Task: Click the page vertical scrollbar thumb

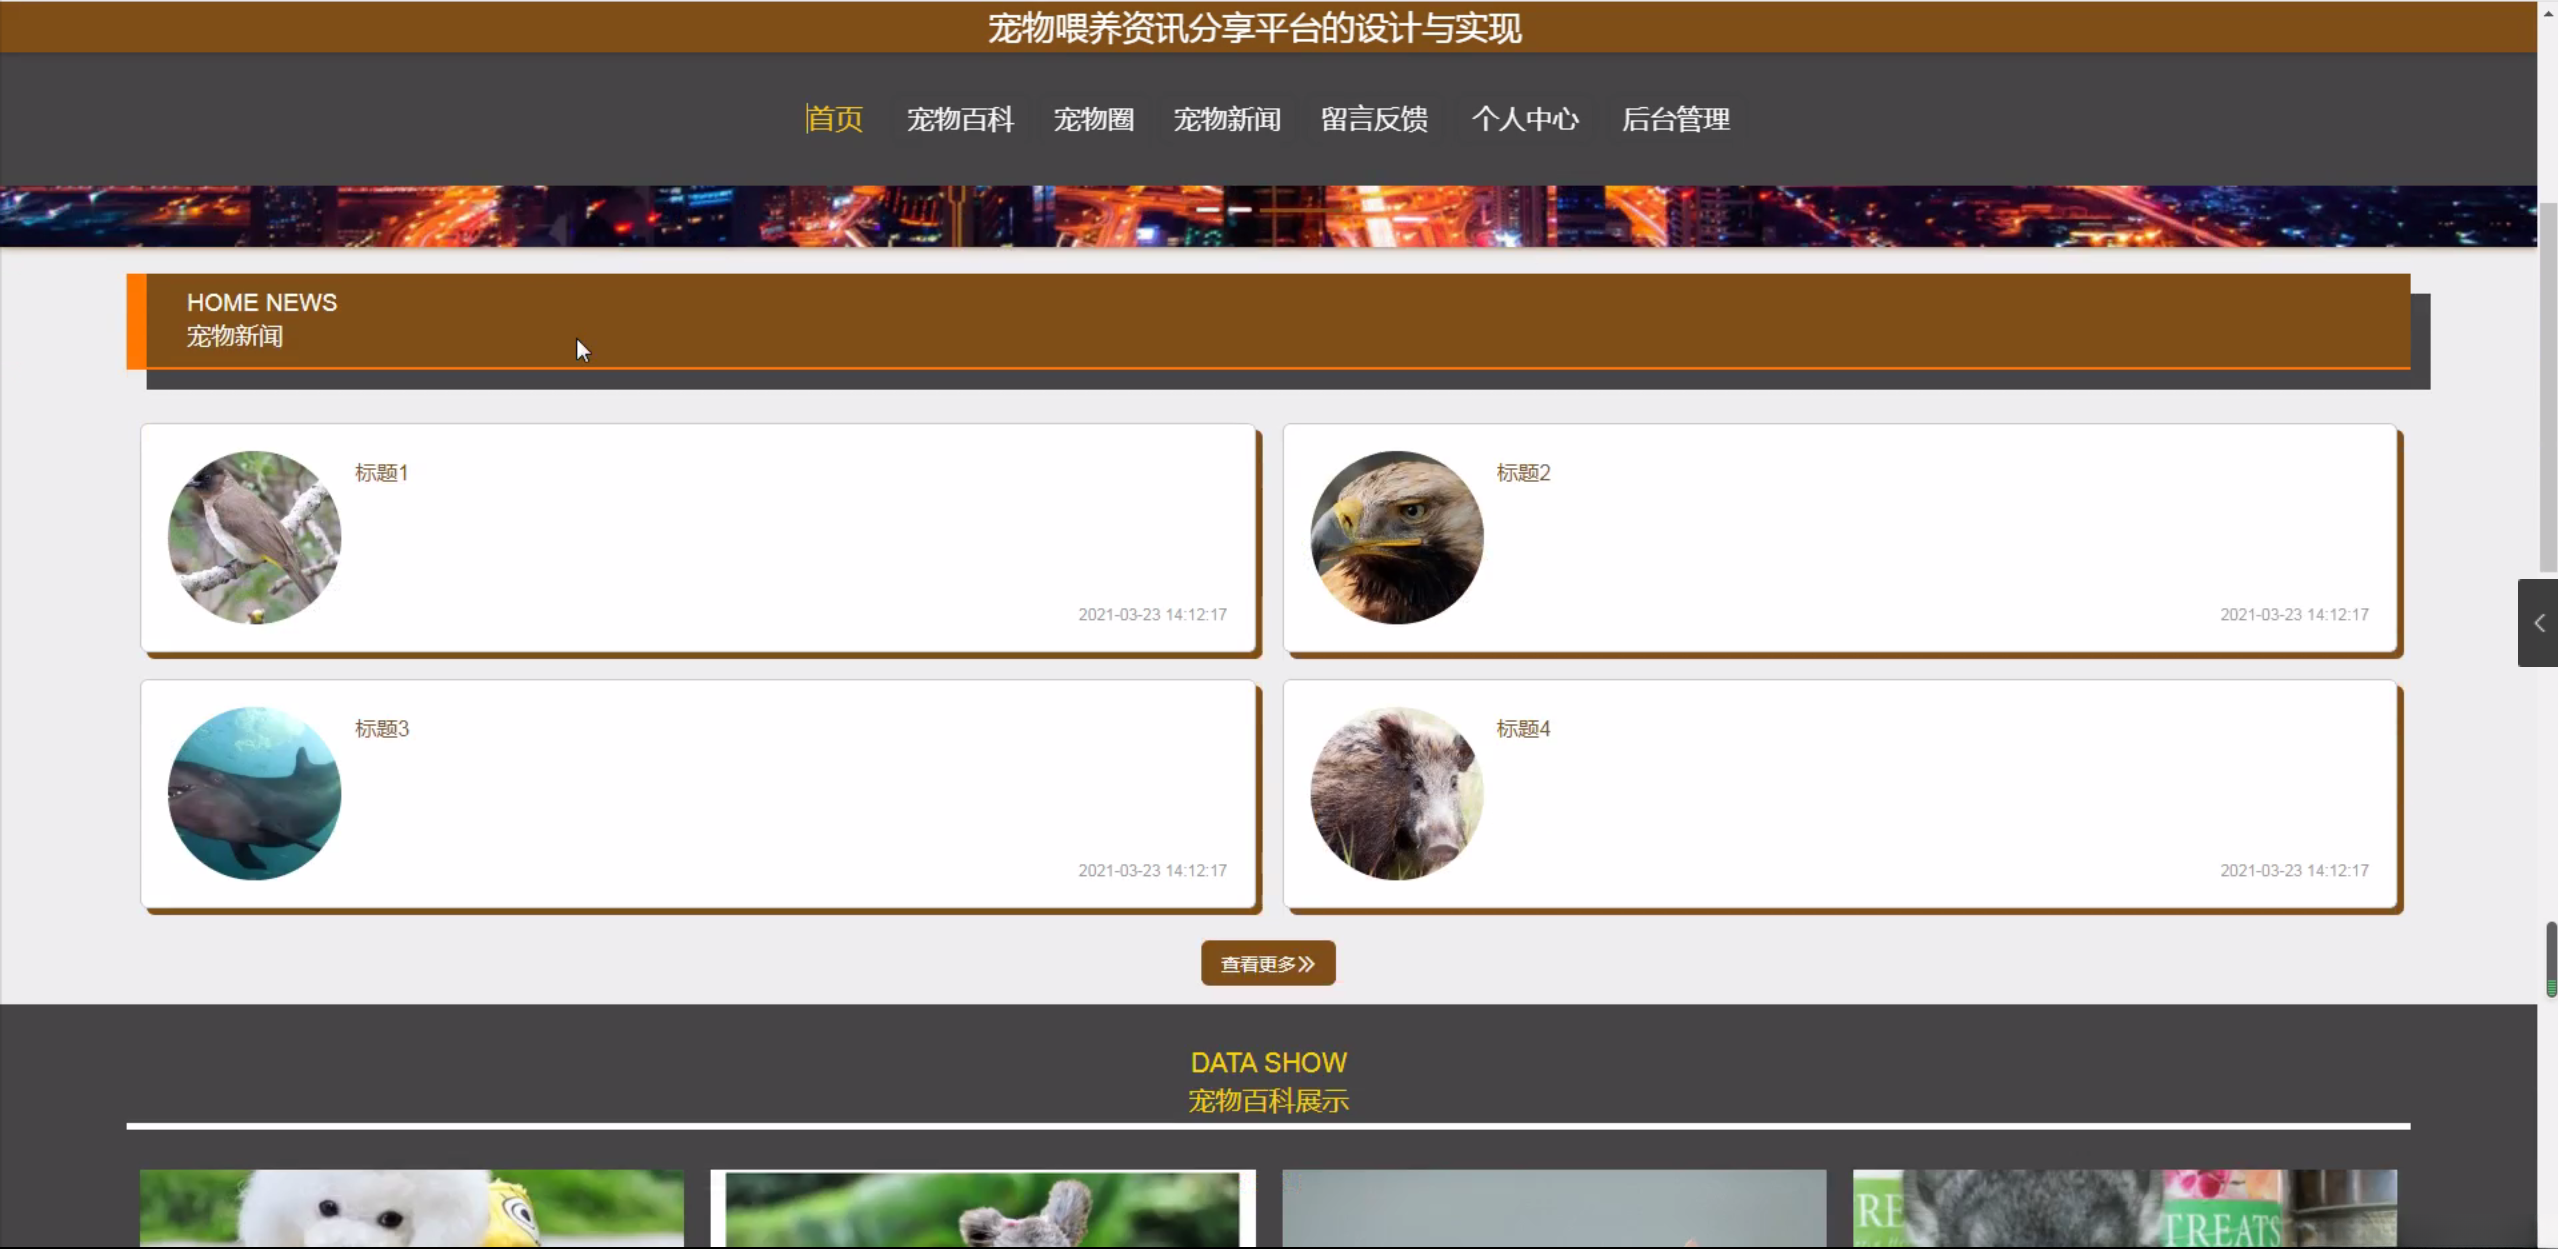Action: [x=2549, y=385]
